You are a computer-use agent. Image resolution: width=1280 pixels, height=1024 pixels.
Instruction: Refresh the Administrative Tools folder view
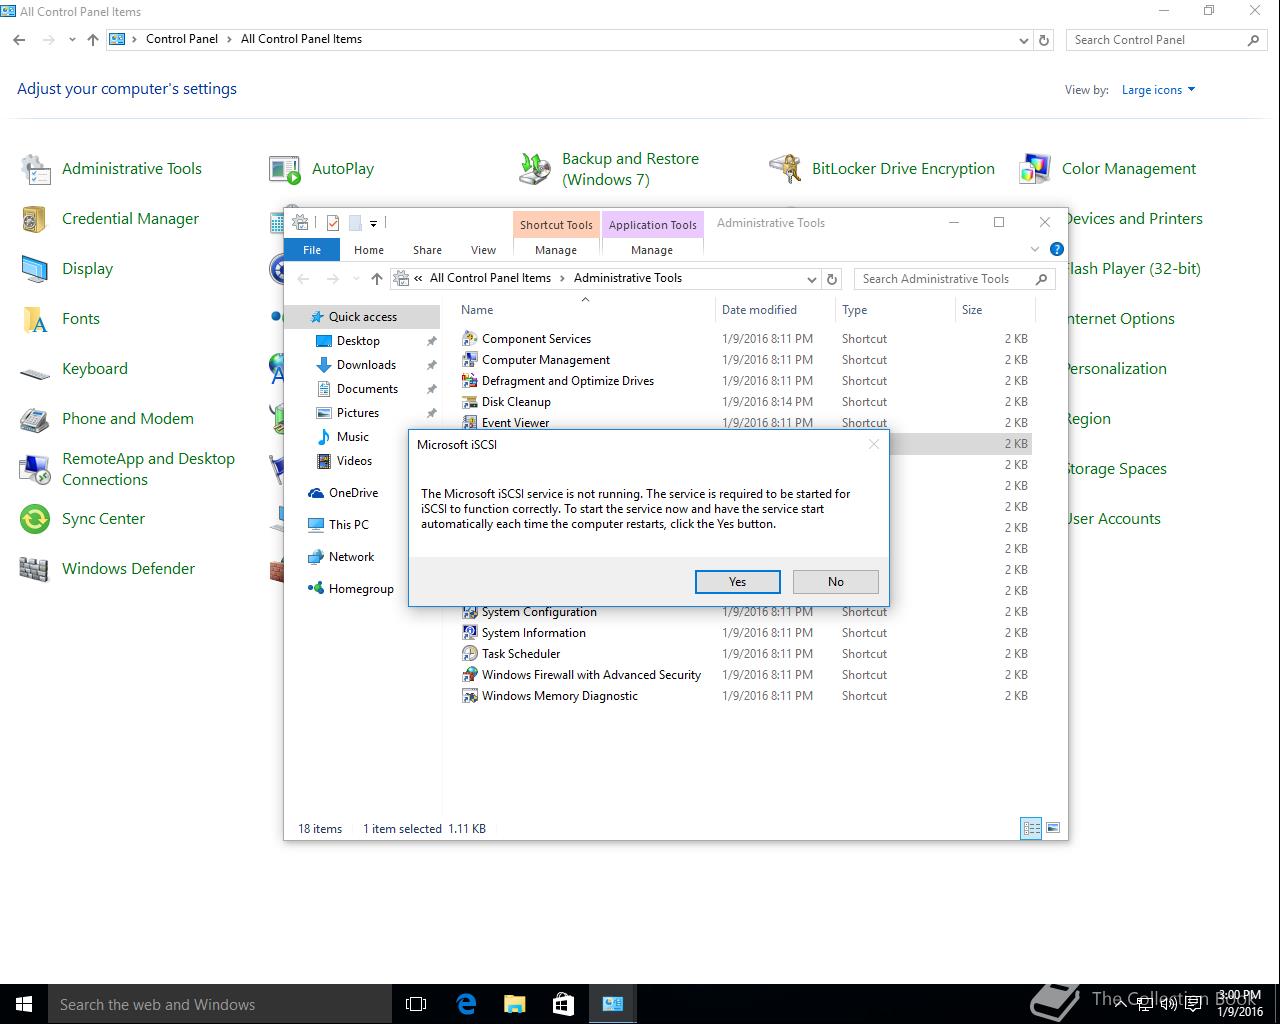[832, 279]
